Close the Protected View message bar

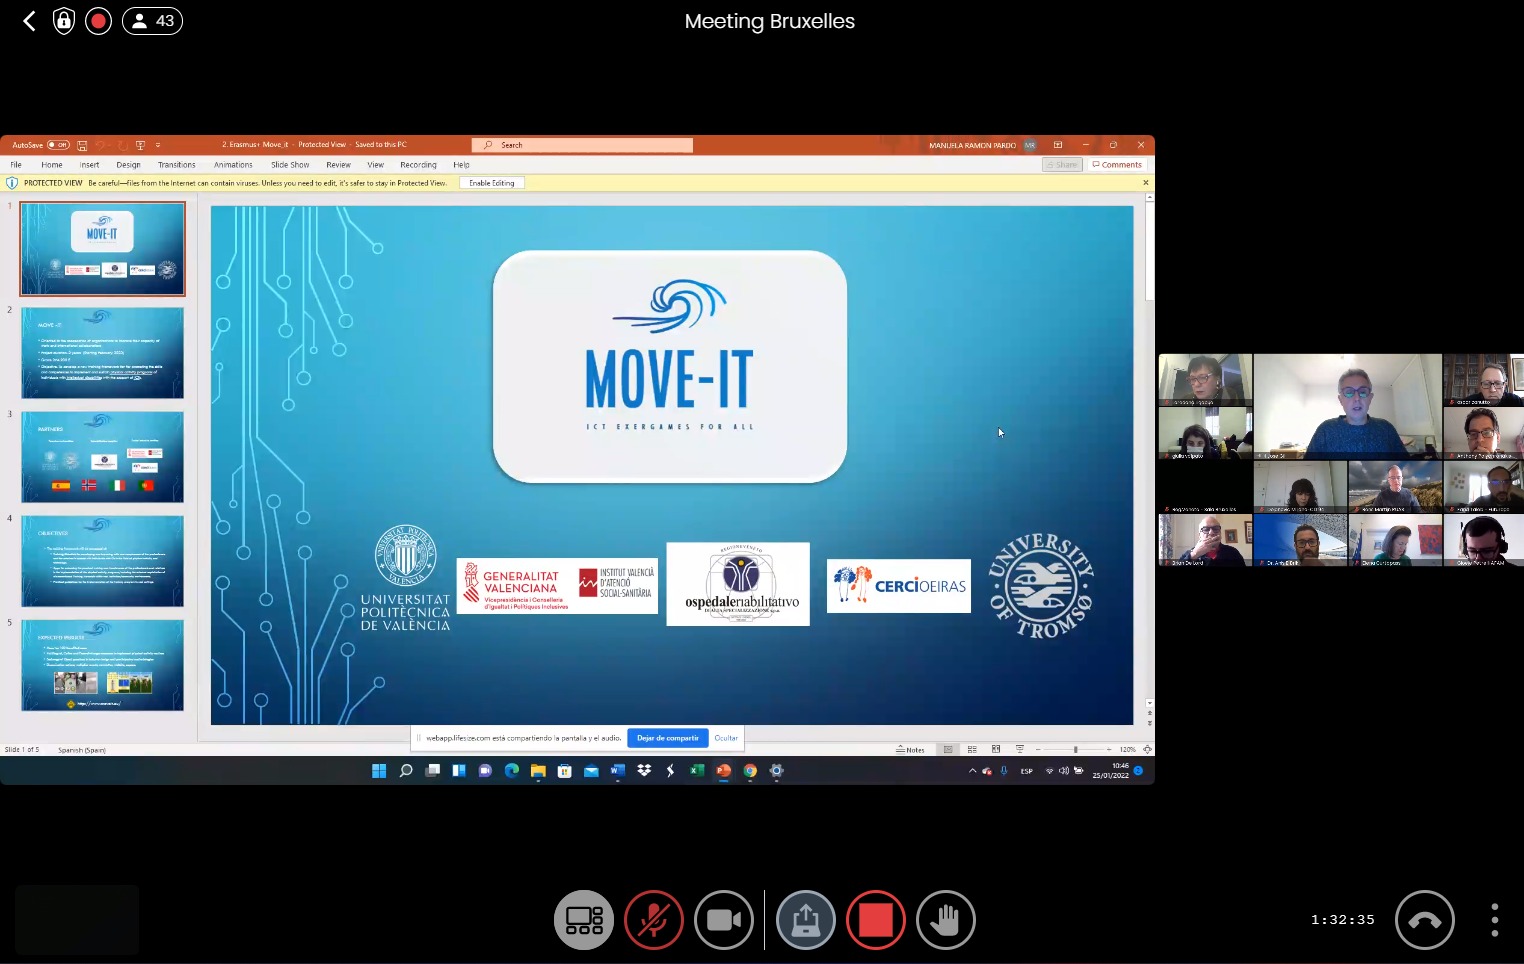1145,183
